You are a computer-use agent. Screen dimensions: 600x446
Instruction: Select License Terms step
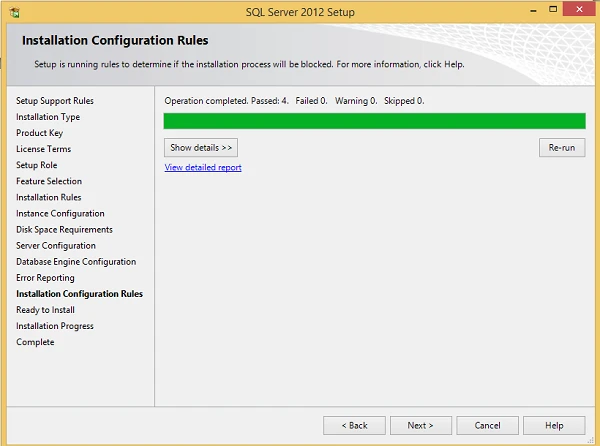(x=44, y=149)
